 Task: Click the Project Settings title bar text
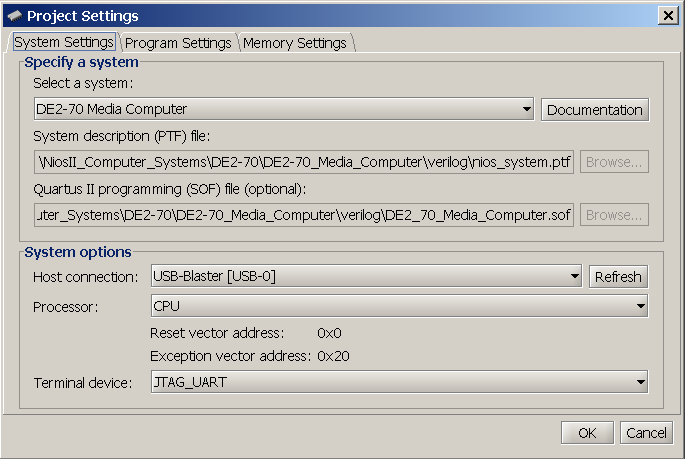[x=83, y=16]
